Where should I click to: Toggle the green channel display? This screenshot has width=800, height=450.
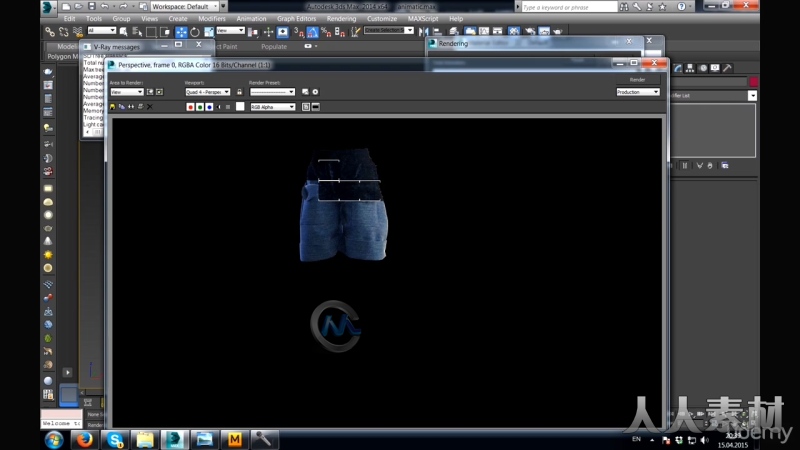click(x=200, y=106)
